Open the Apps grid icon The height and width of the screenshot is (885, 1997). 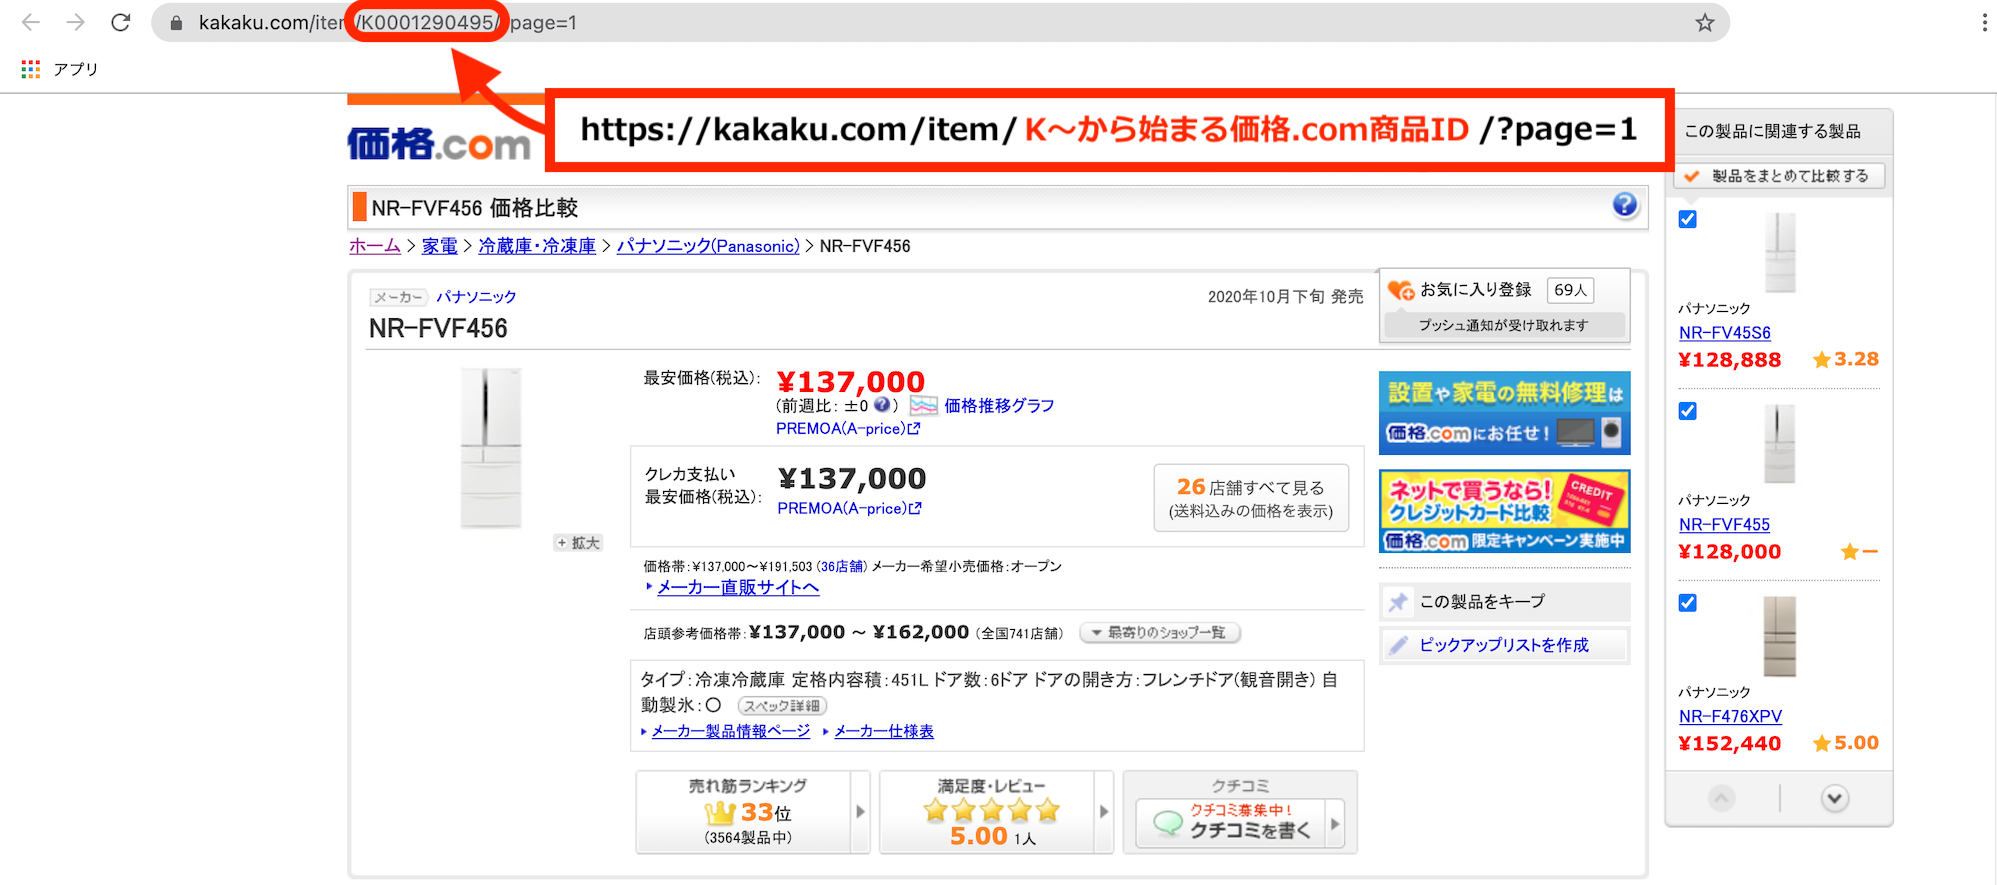click(x=31, y=69)
